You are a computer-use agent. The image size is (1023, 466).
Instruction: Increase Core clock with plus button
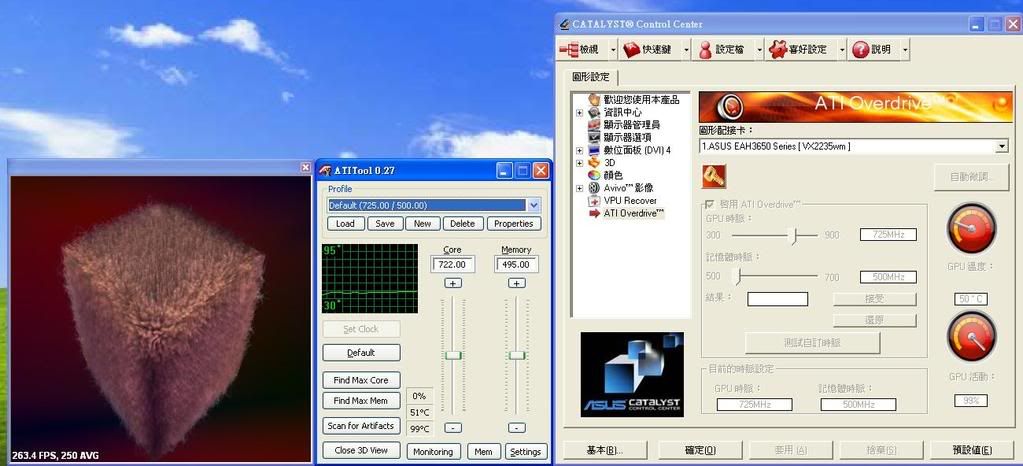coord(453,283)
